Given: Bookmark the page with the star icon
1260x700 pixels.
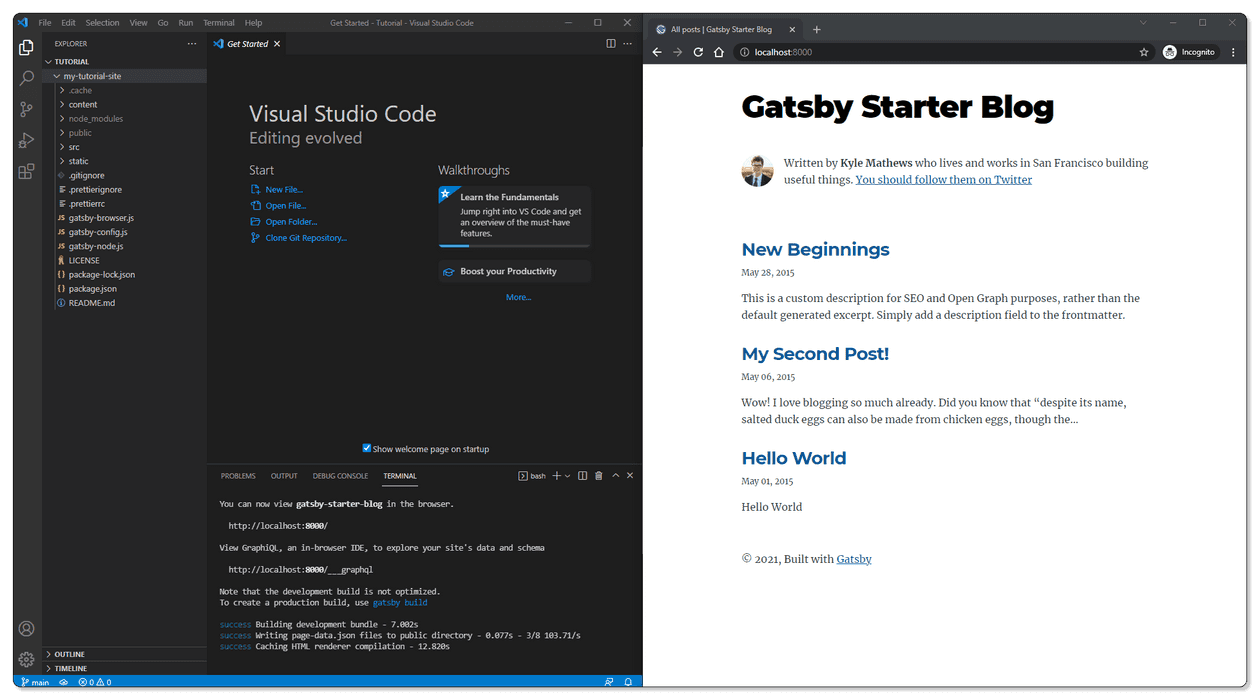Looking at the screenshot, I should pyautogui.click(x=1144, y=52).
